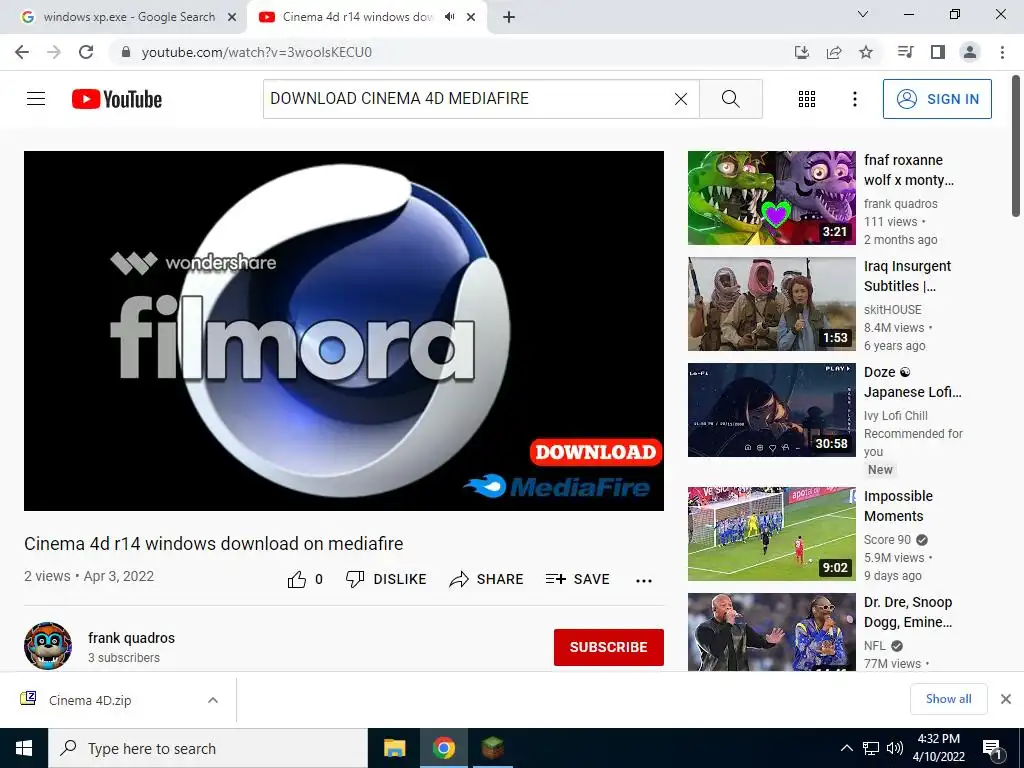1024x768 pixels.
Task: Open a new browser tab
Action: pyautogui.click(x=509, y=18)
